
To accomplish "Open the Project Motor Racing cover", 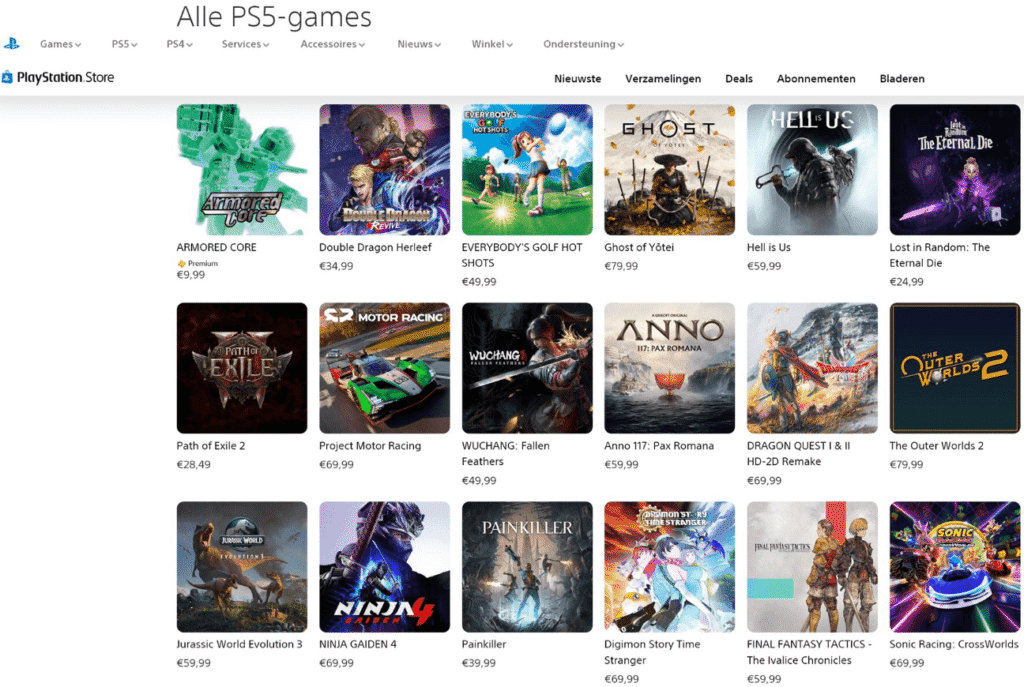I will 385,368.
